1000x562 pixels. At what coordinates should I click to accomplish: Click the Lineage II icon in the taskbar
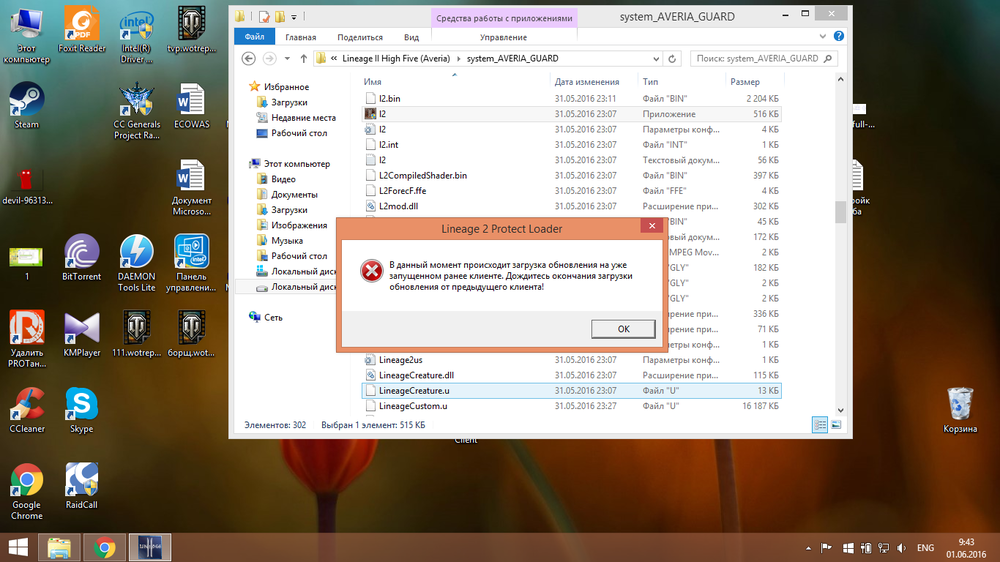[150, 547]
